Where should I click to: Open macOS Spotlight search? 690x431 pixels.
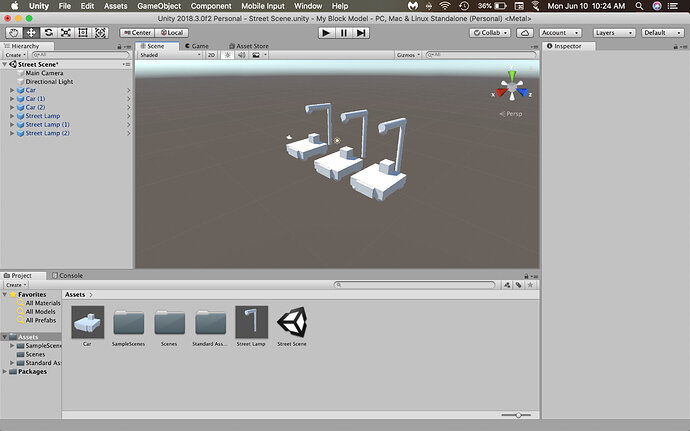point(639,6)
